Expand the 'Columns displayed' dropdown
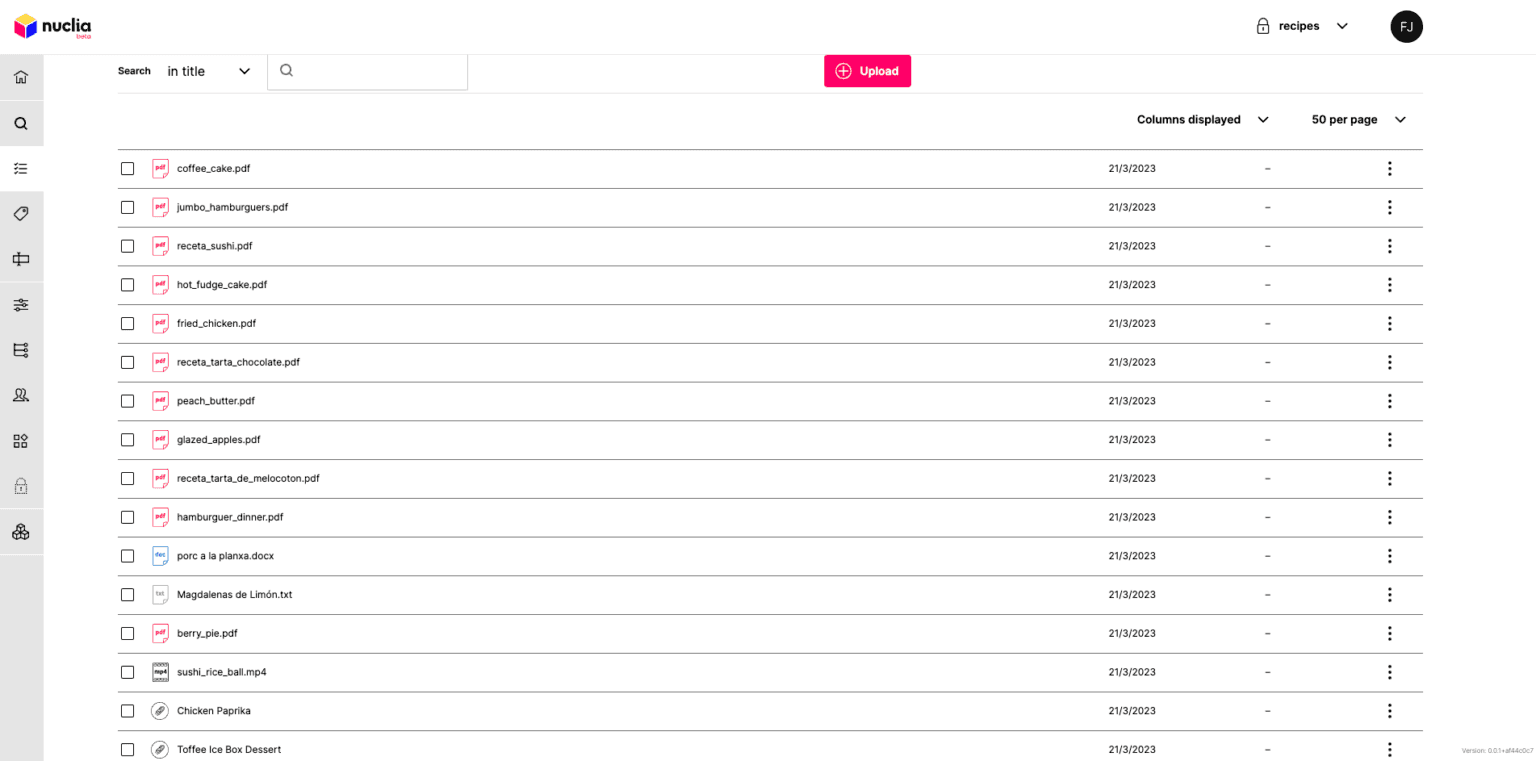Image resolution: width=1536 pixels, height=761 pixels. point(1202,119)
